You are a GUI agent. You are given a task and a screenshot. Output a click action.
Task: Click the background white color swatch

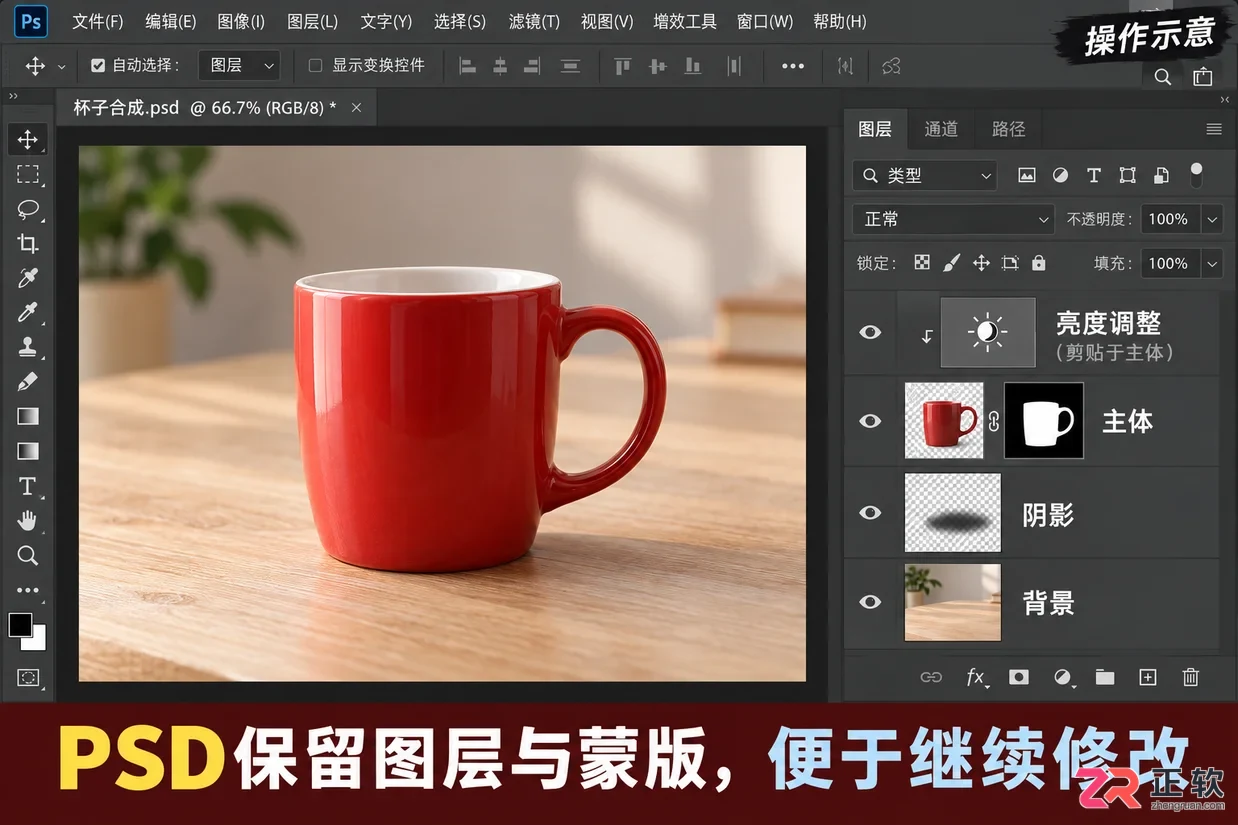coord(37,641)
